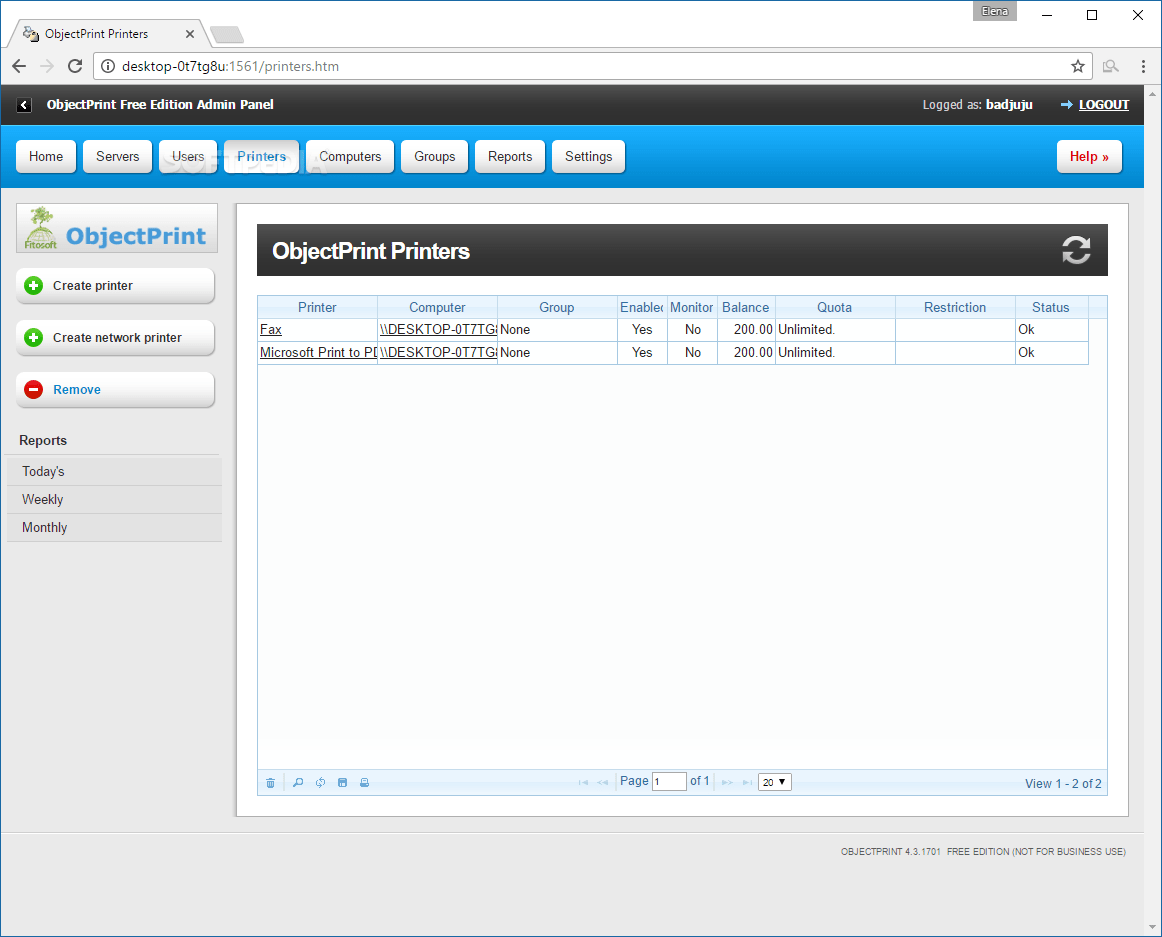Close the ObjectPrint Printers browser tab
This screenshot has height=937, width=1162.
(x=190, y=34)
